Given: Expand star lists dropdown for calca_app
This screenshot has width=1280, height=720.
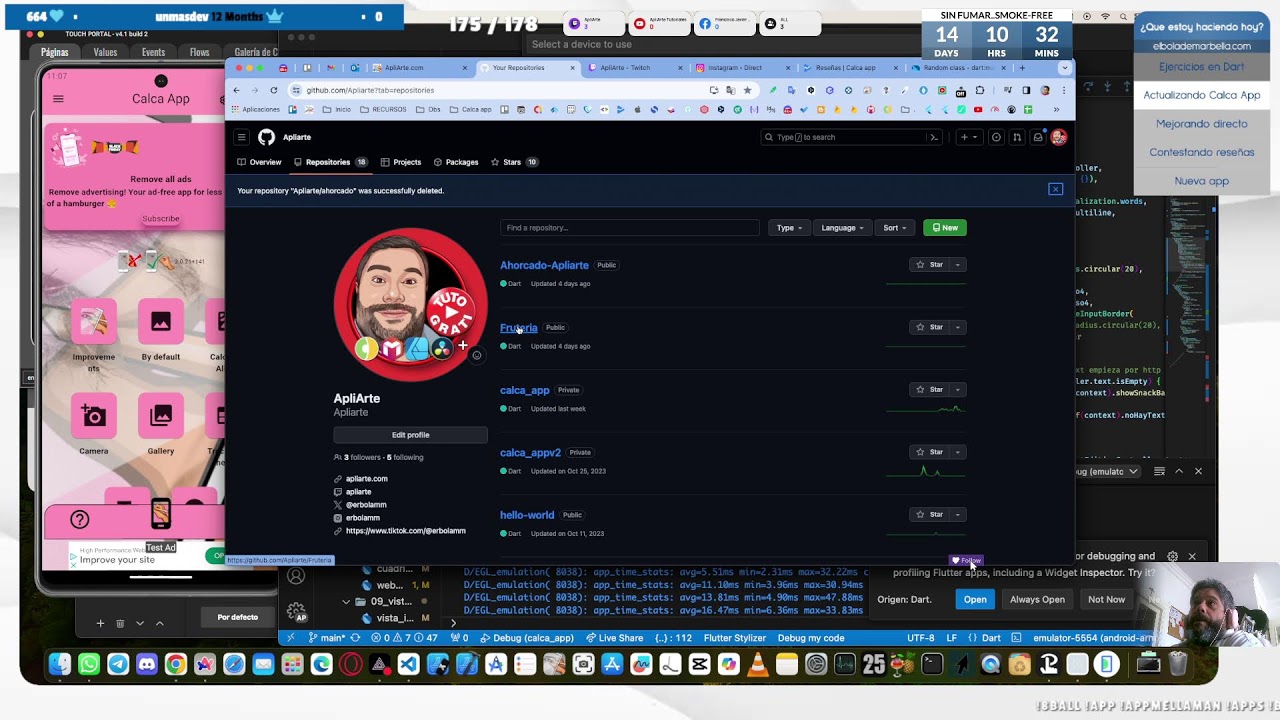Looking at the screenshot, I should 958,390.
